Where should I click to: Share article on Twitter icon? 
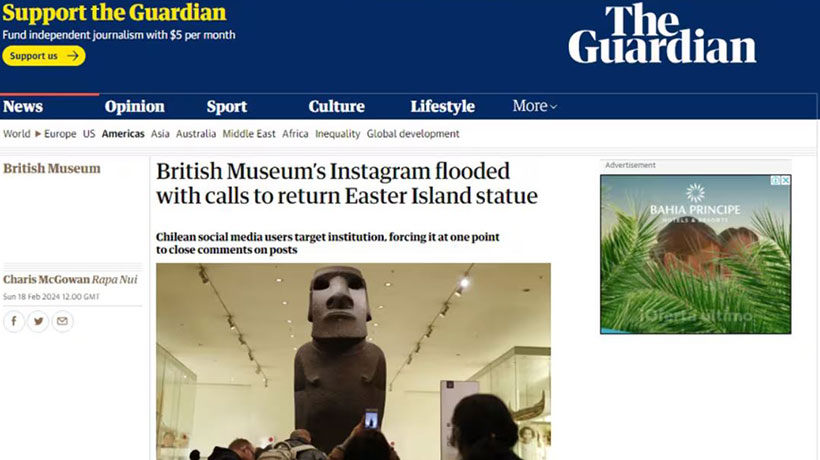(x=38, y=321)
